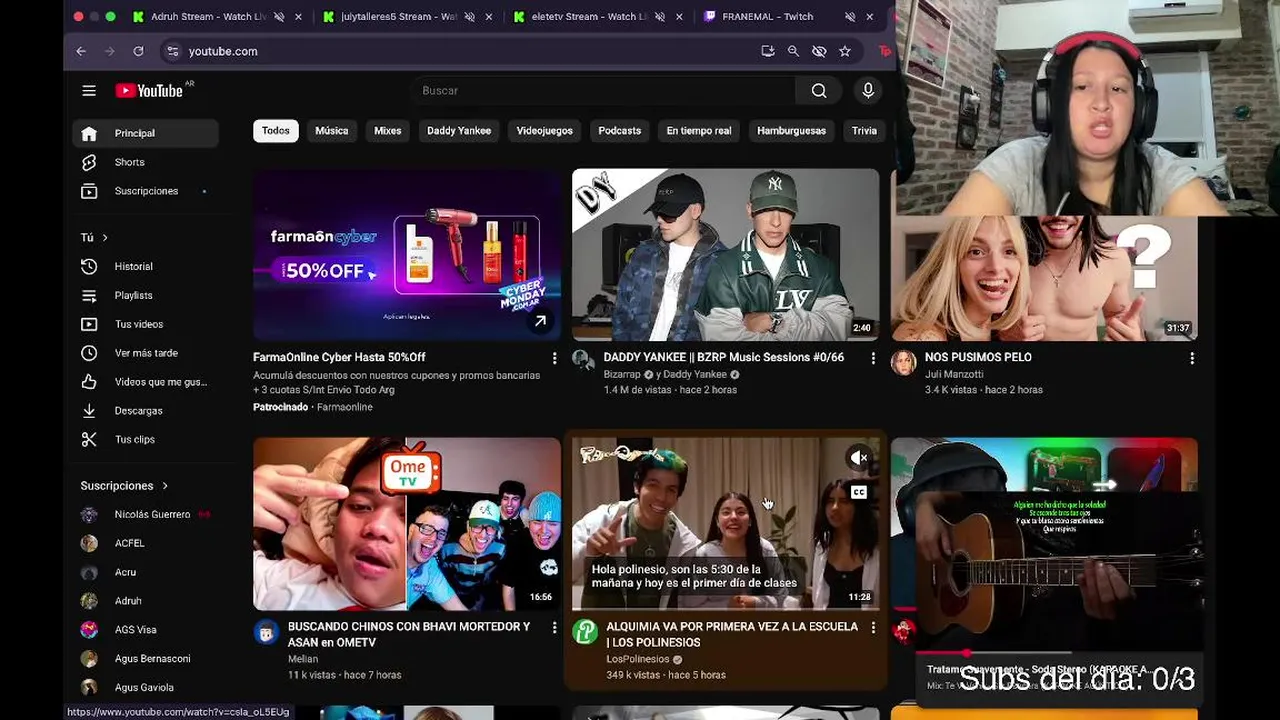Select the Música filter chip

[332, 131]
